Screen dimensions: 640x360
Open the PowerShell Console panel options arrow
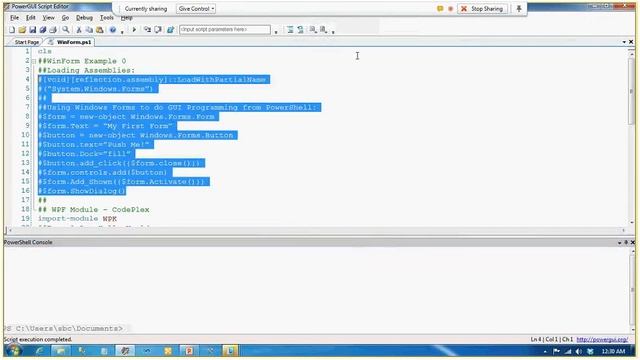tap(620, 242)
